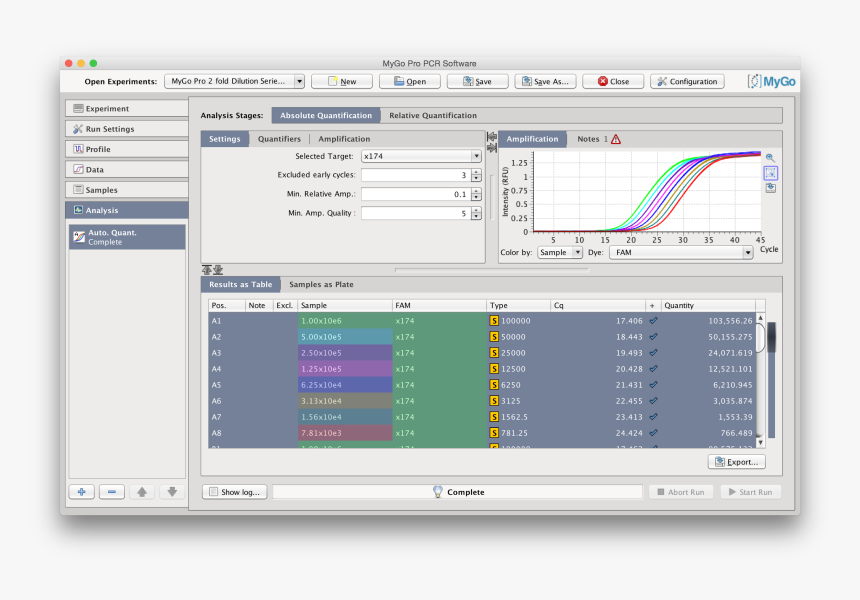Click the checkmark icon in row A6
The width and height of the screenshot is (860, 600).
653,401
